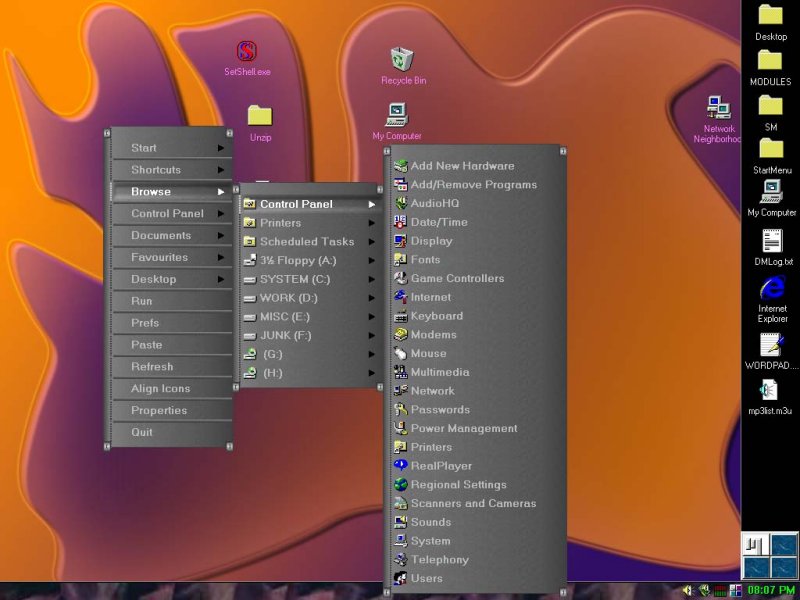Open the DMLog.txt file icon

tap(771, 241)
